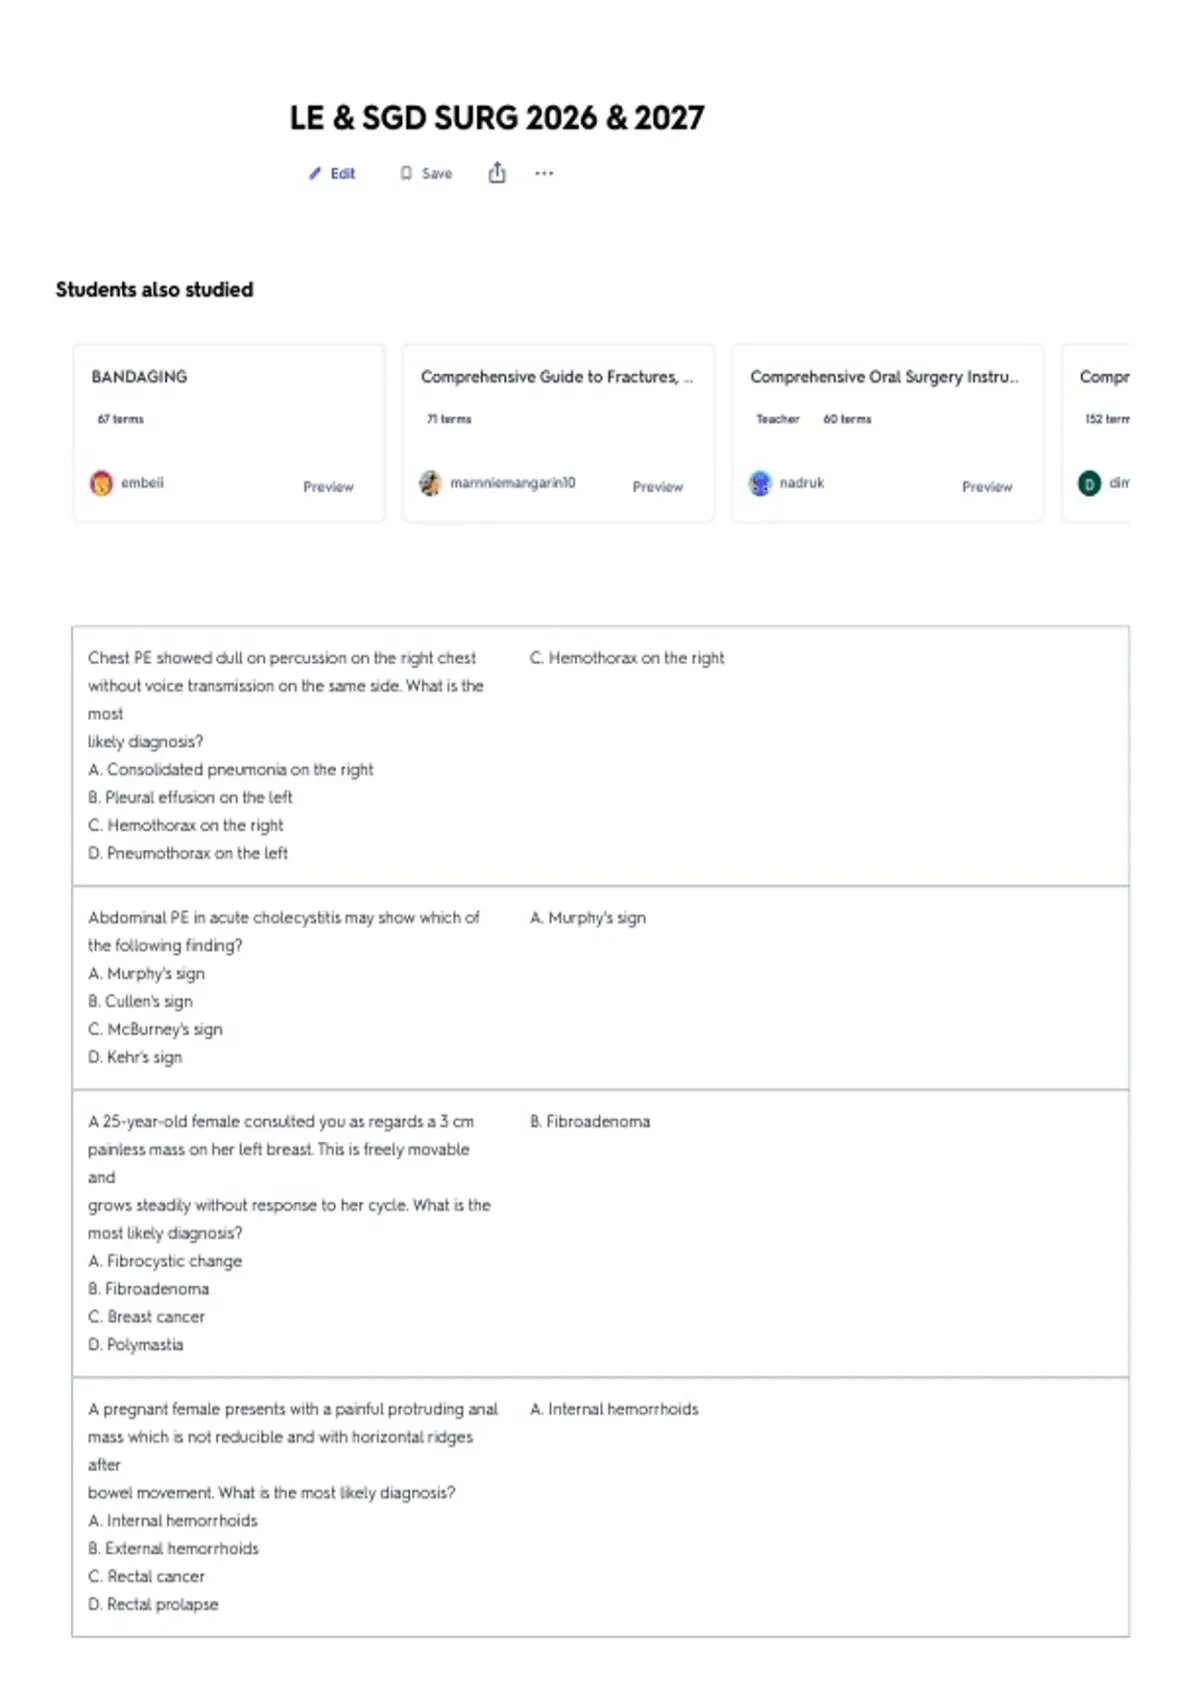Click embeil's avatar on BANDAGING card

[x=101, y=483]
